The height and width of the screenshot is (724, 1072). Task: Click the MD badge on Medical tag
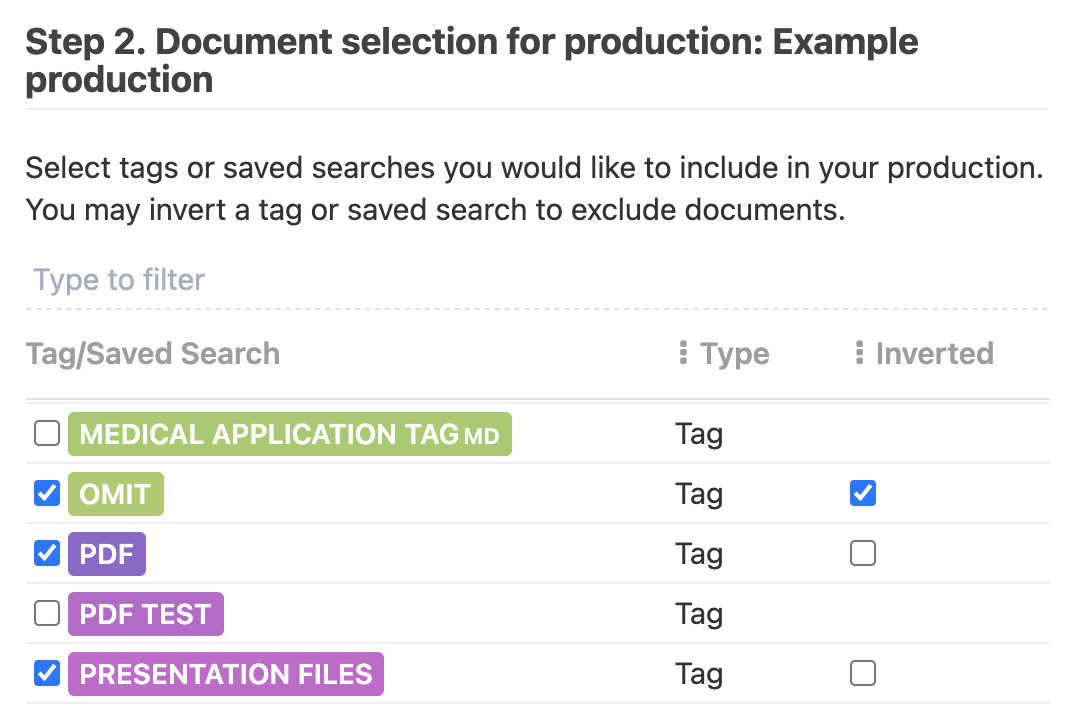(482, 436)
